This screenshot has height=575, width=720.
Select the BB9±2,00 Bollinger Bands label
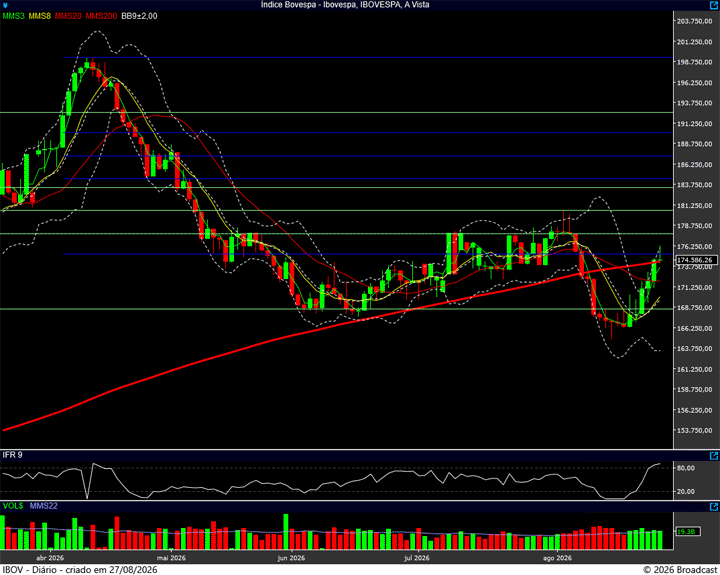pyautogui.click(x=139, y=16)
